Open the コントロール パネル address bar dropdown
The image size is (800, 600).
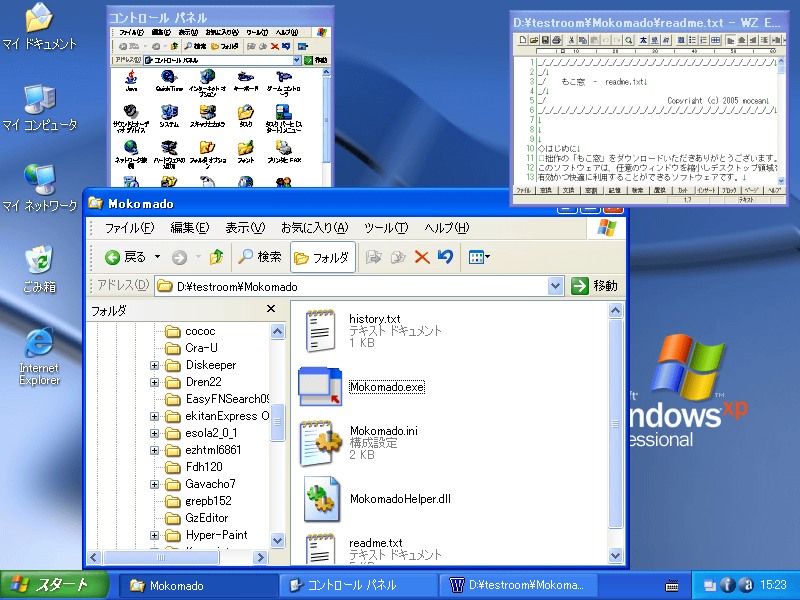(x=297, y=60)
